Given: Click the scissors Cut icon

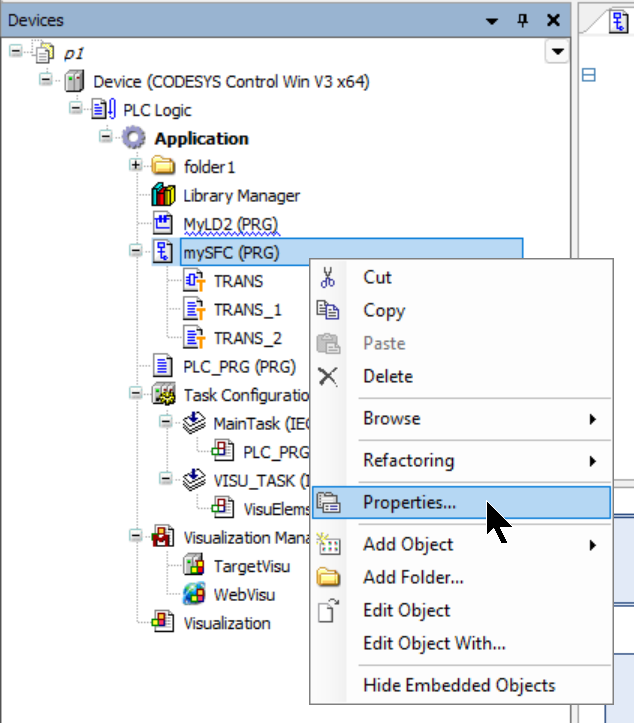Looking at the screenshot, I should (327, 277).
